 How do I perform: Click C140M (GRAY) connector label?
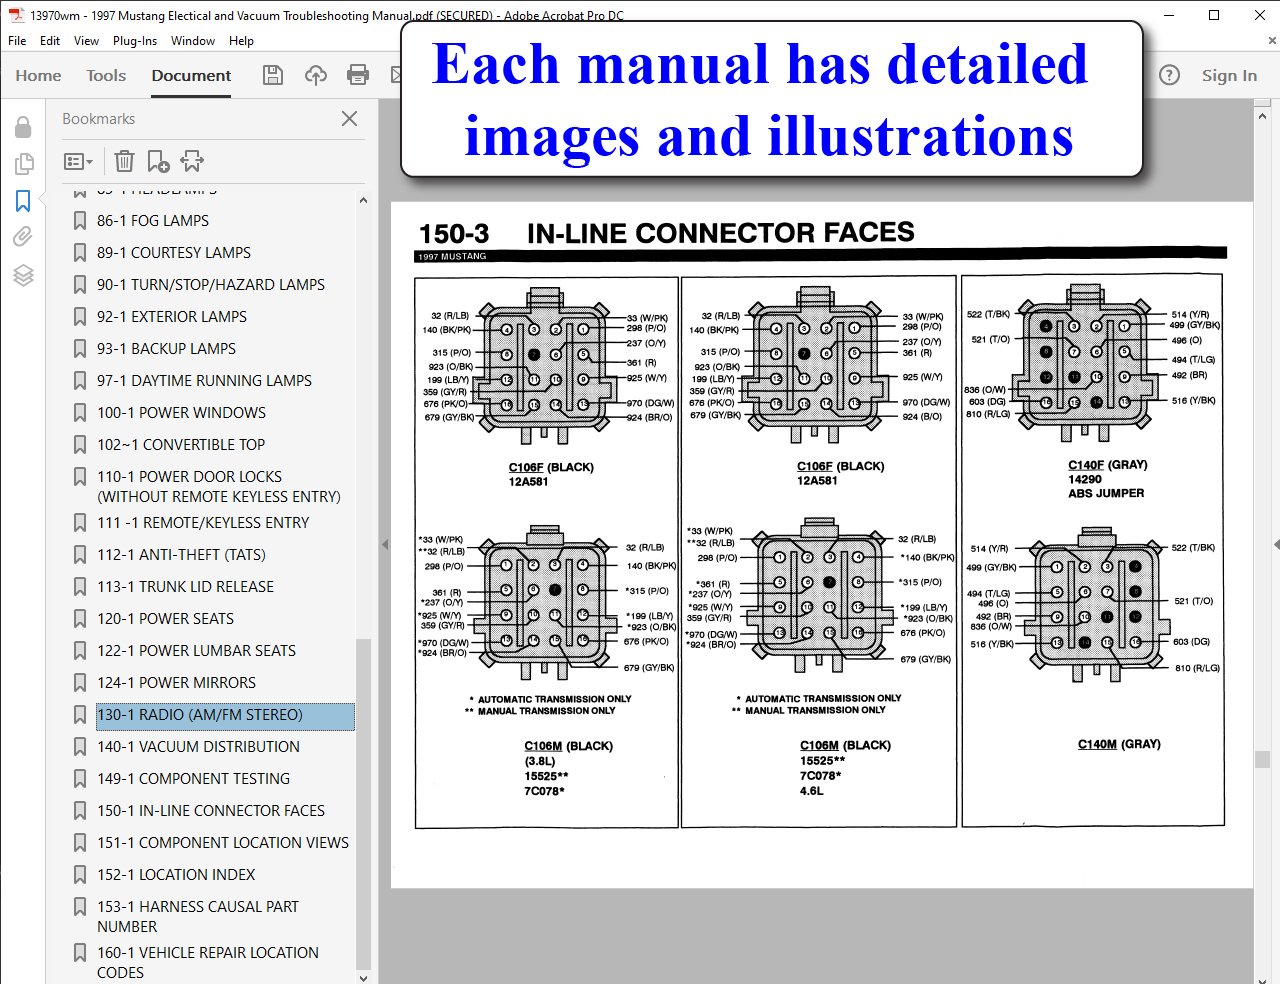(1119, 744)
